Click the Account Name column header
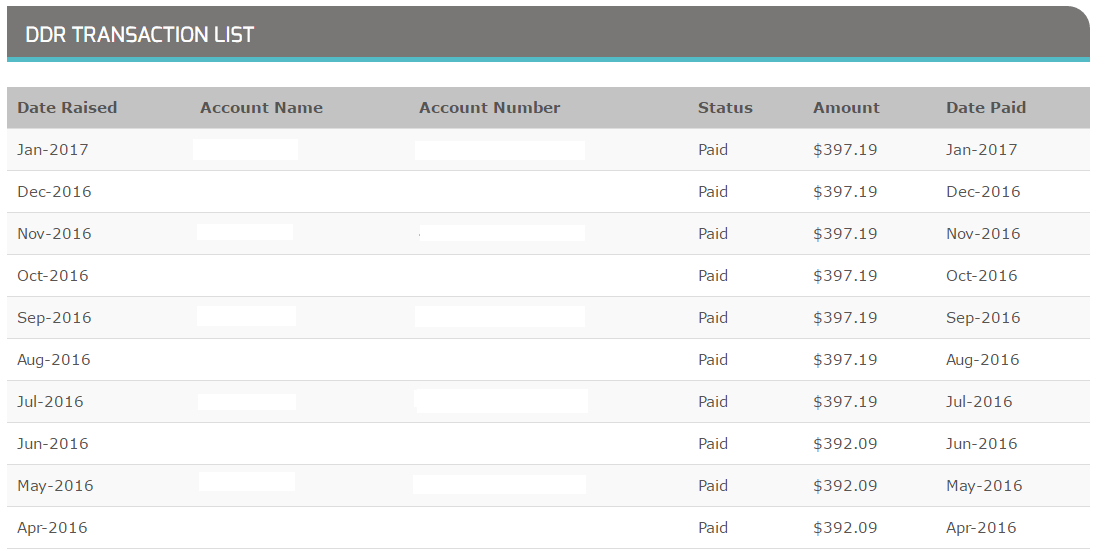The image size is (1098, 556). coord(261,108)
